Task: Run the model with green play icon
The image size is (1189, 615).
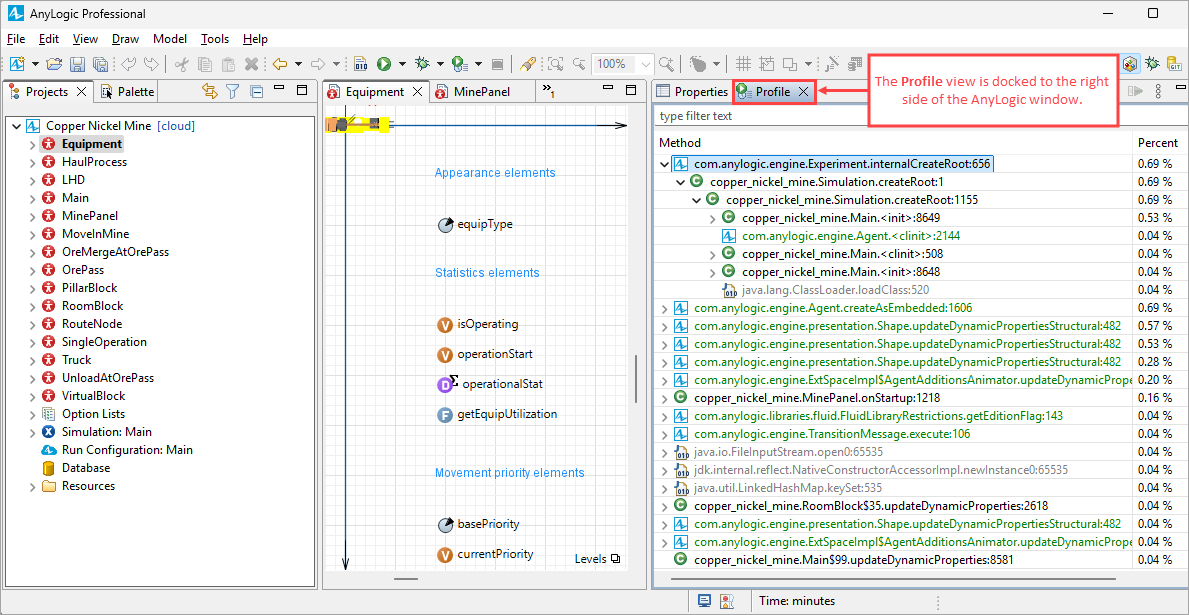Action: click(x=384, y=64)
